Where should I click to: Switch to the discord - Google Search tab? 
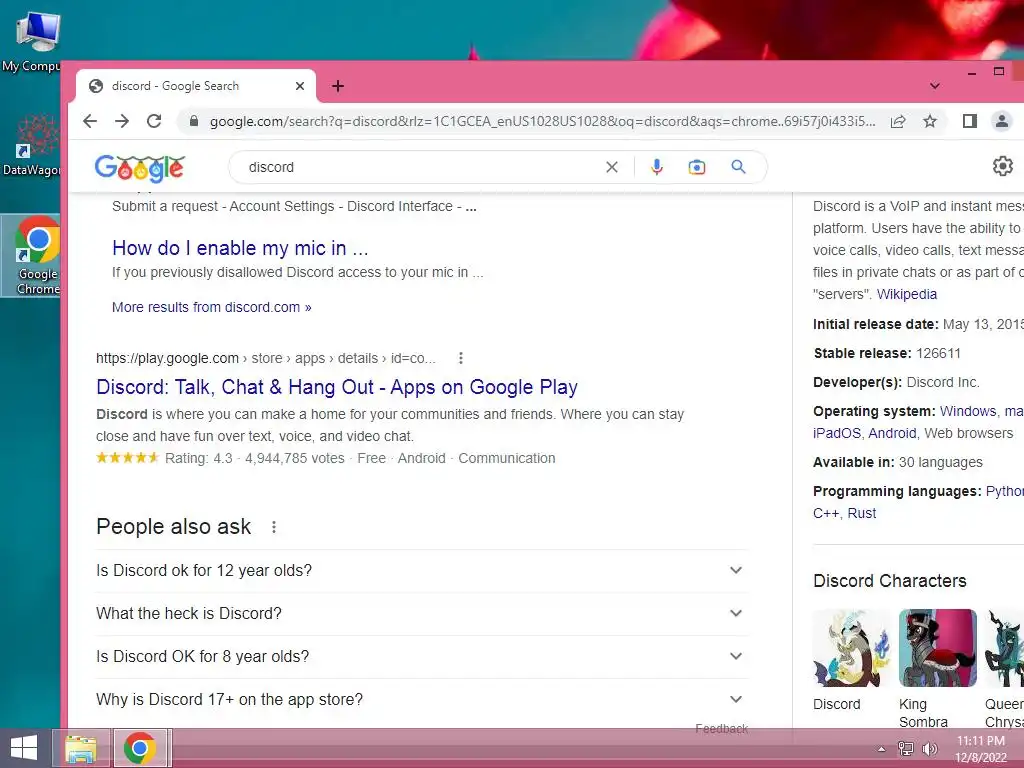click(196, 86)
